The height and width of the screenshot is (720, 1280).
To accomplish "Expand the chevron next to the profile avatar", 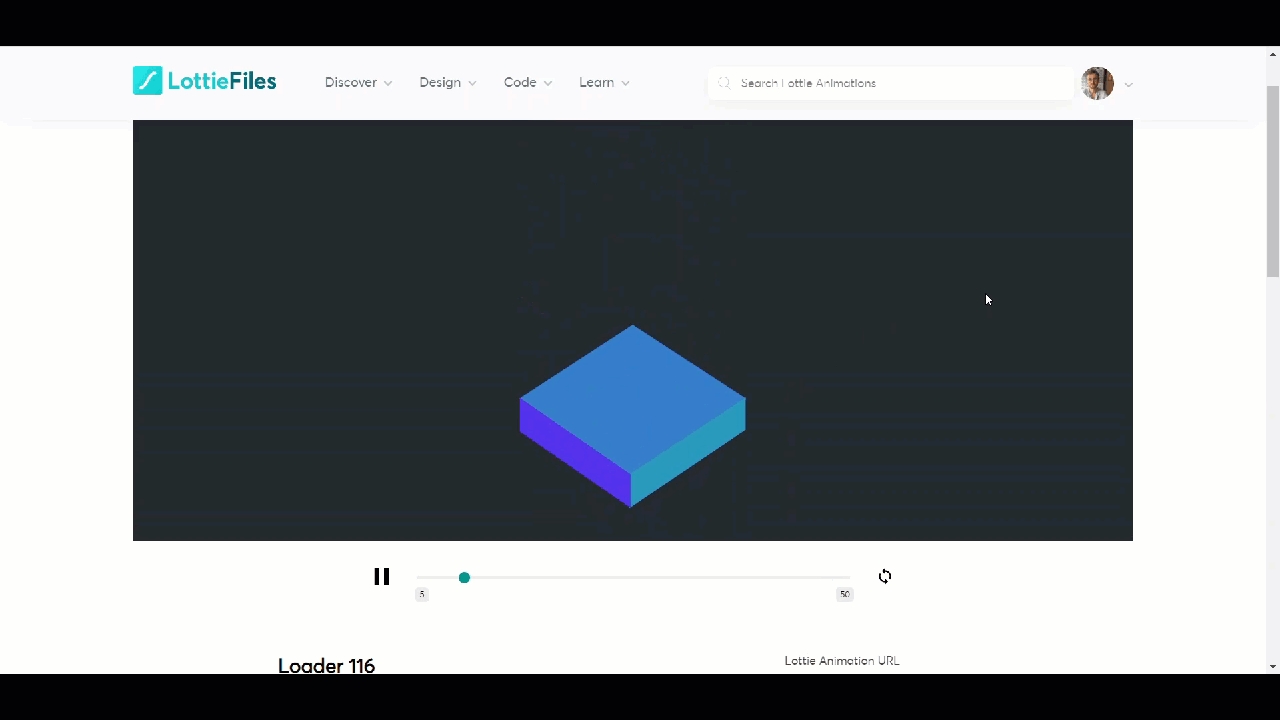I will click(x=1129, y=85).
